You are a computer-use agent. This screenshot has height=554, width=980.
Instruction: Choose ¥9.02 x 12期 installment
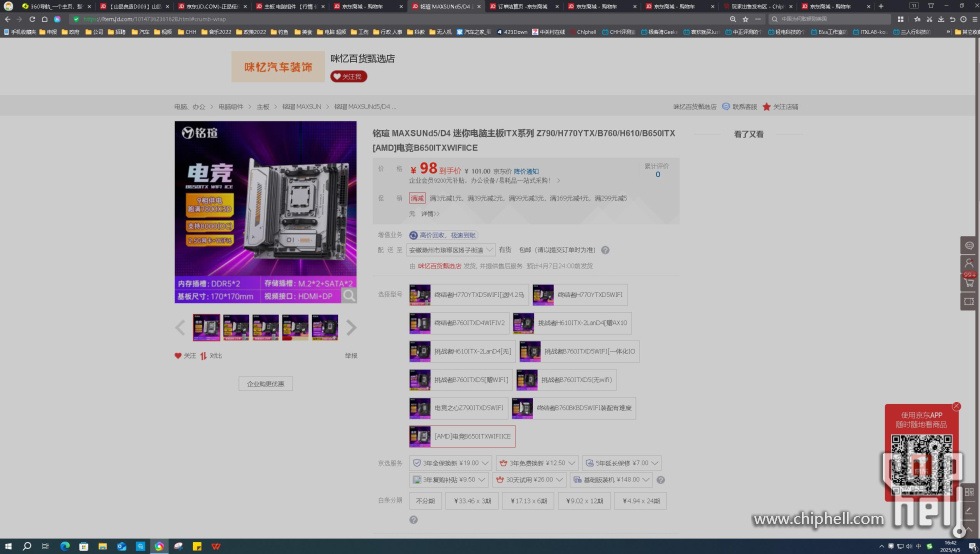point(585,501)
